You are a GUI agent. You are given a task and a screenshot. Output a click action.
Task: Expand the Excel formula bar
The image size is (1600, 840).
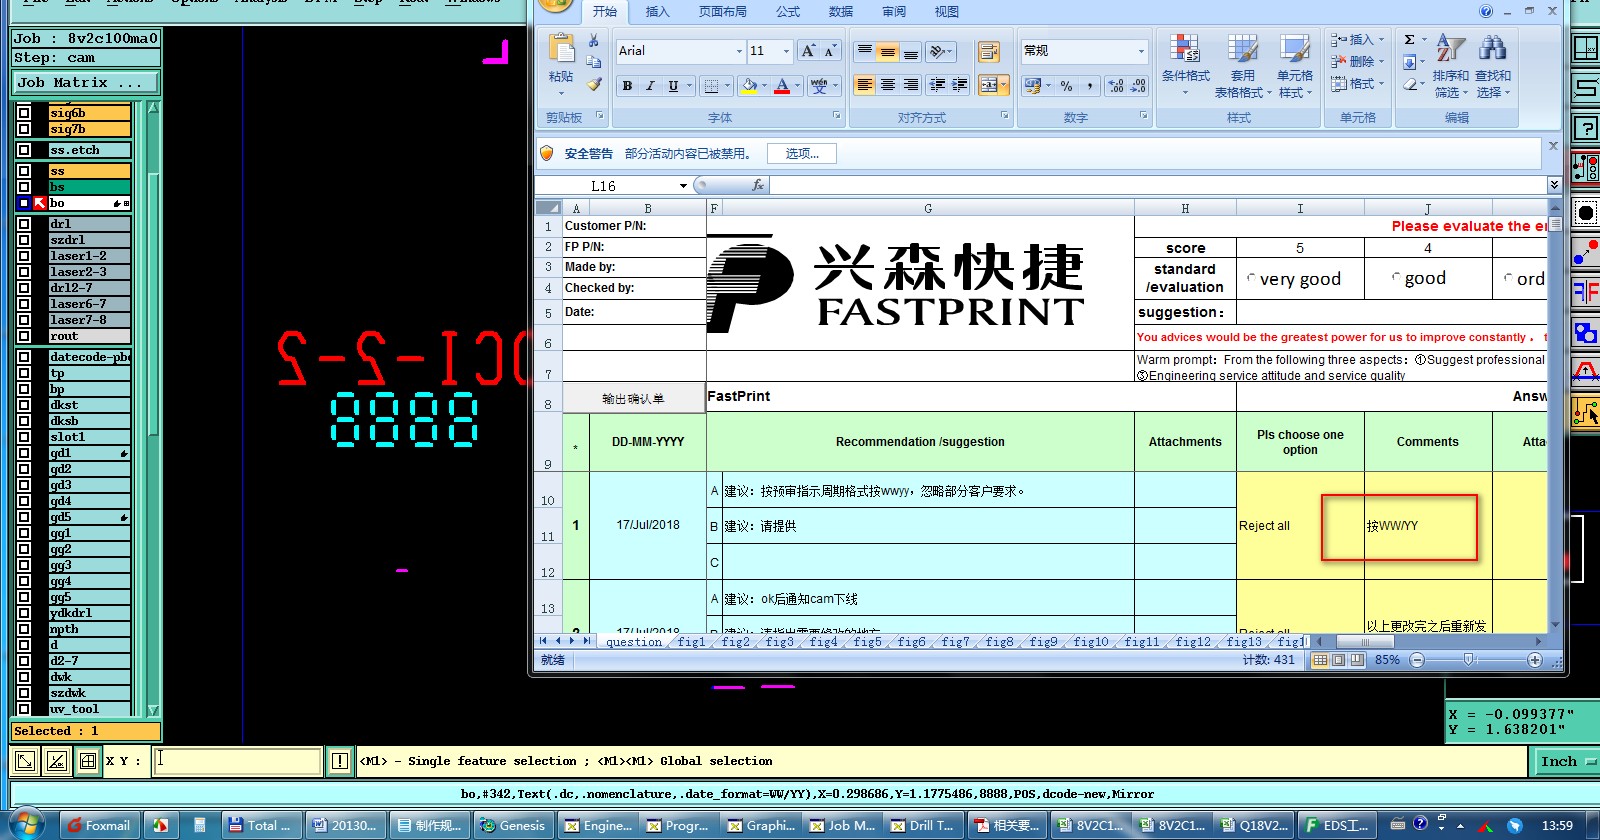point(1554,185)
